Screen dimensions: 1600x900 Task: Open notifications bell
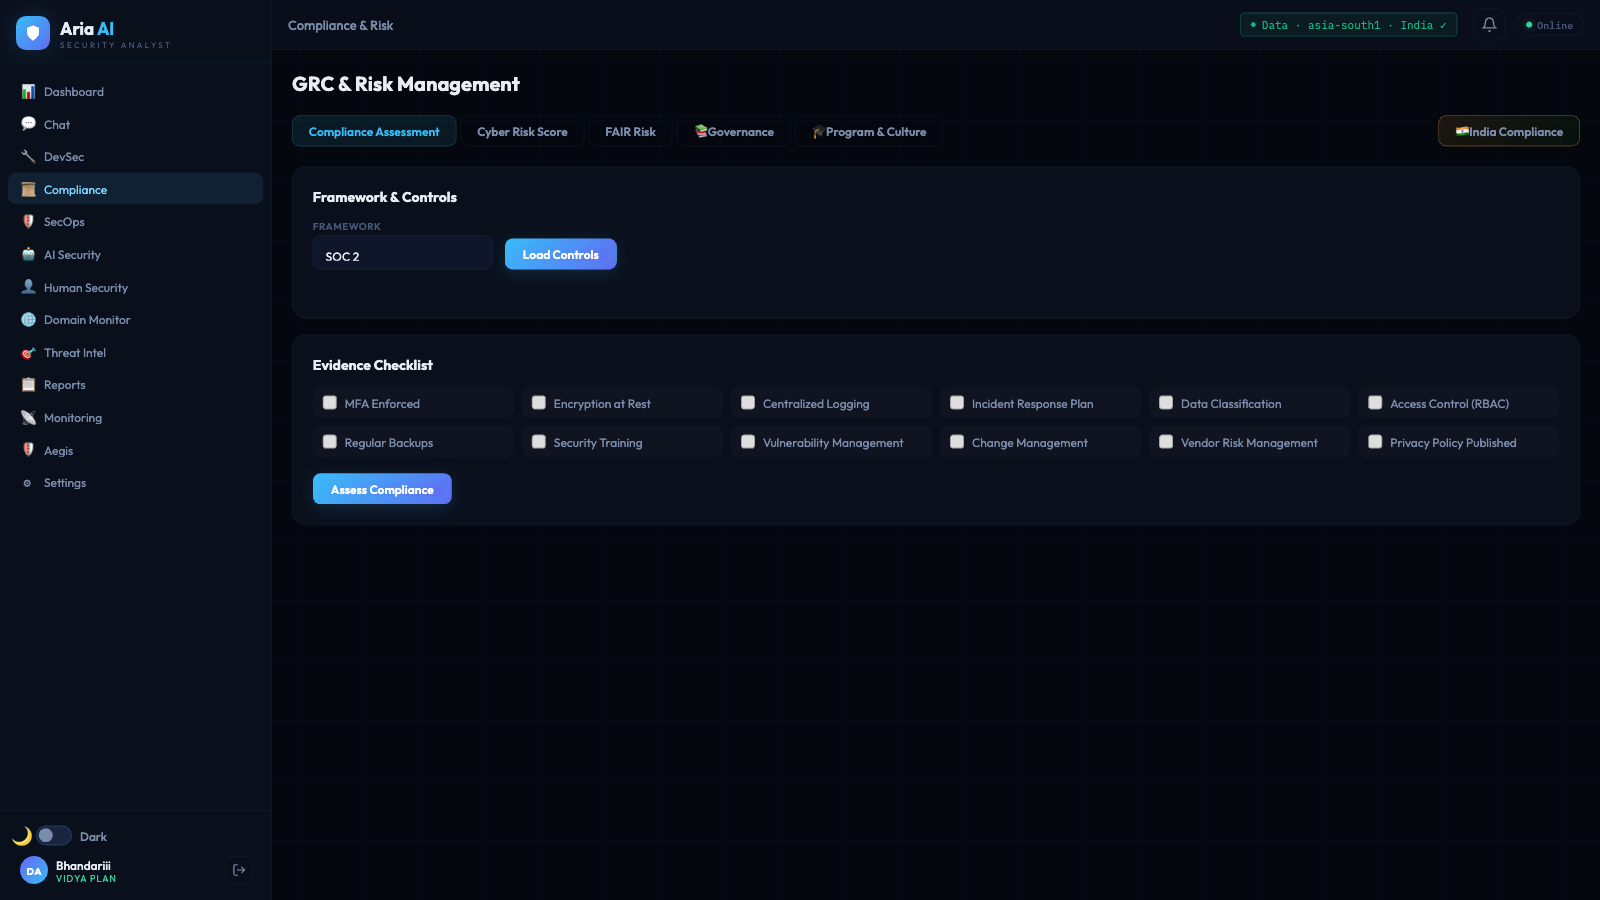click(x=1489, y=25)
